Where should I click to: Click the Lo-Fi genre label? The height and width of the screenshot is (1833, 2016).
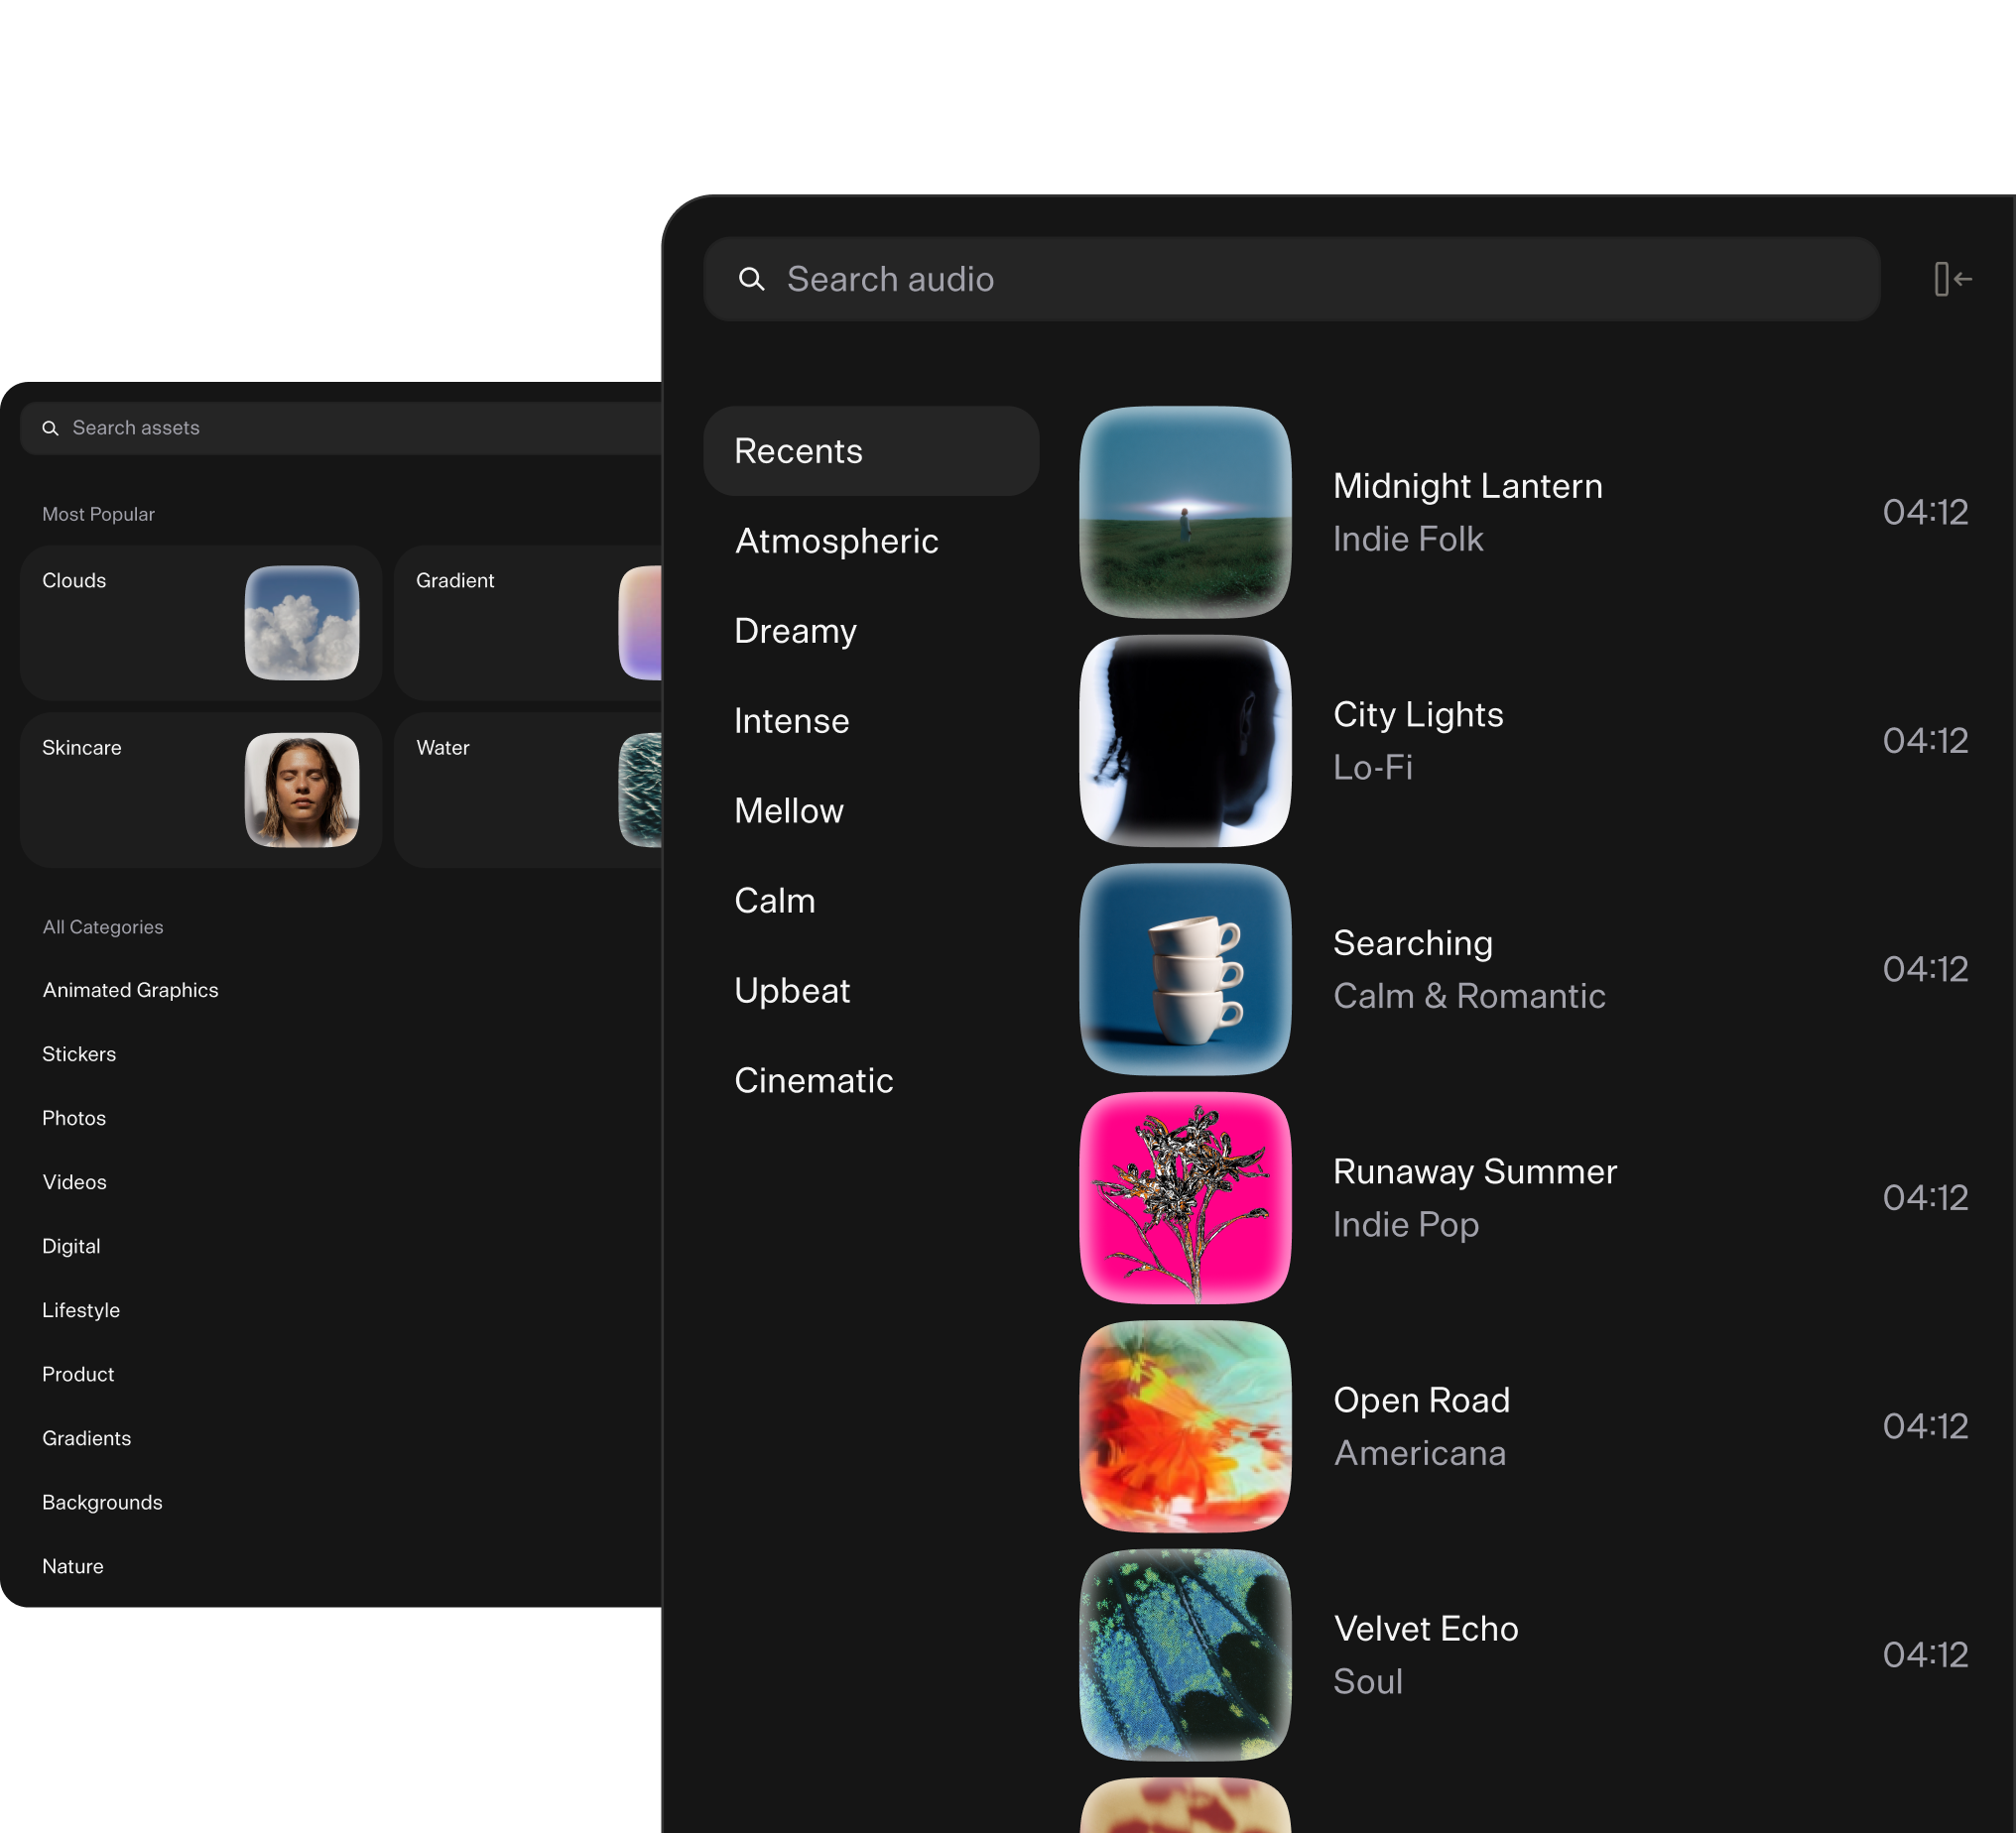[x=1372, y=768]
